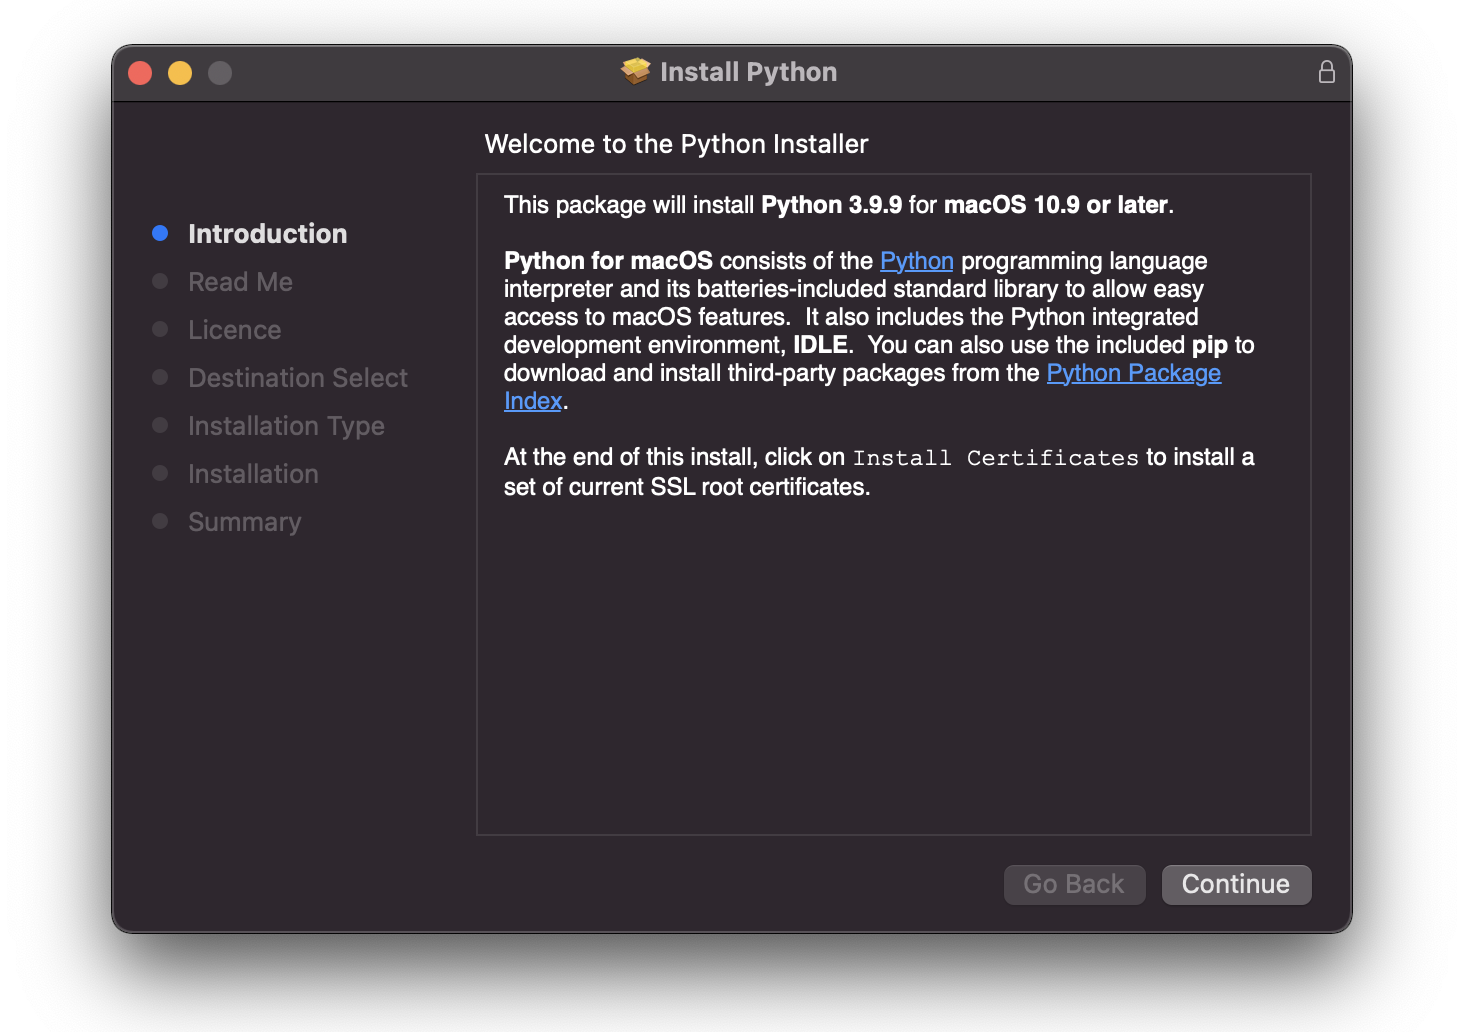Click the Go Back button
The width and height of the screenshot is (1464, 1032).
[x=1074, y=884]
